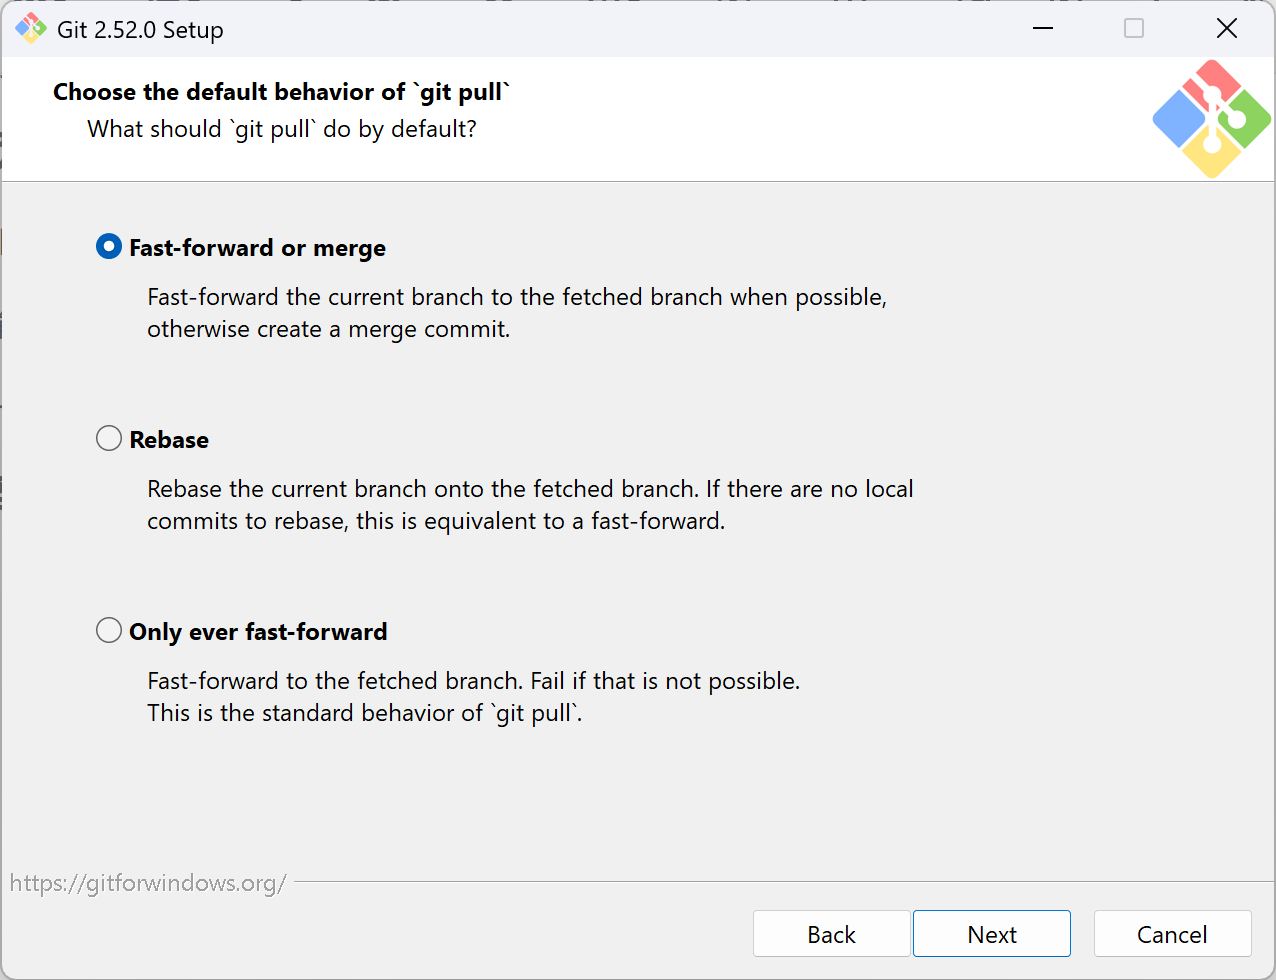
Task: Click the "What should `git pull` do by default?" text
Action: (x=282, y=129)
